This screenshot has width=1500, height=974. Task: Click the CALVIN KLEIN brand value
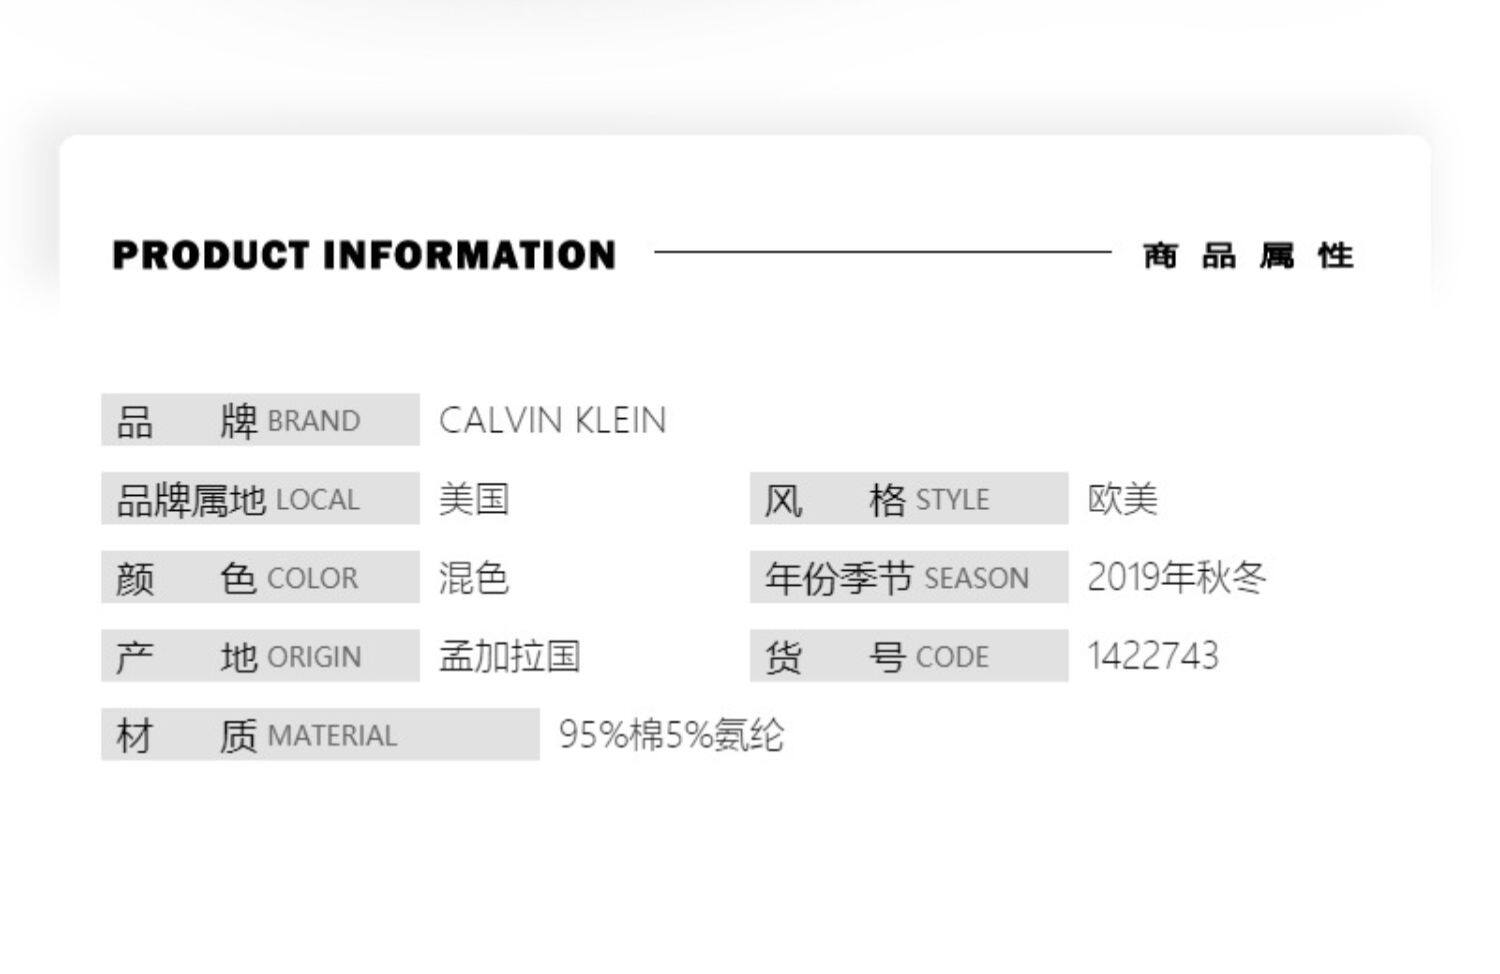552,421
